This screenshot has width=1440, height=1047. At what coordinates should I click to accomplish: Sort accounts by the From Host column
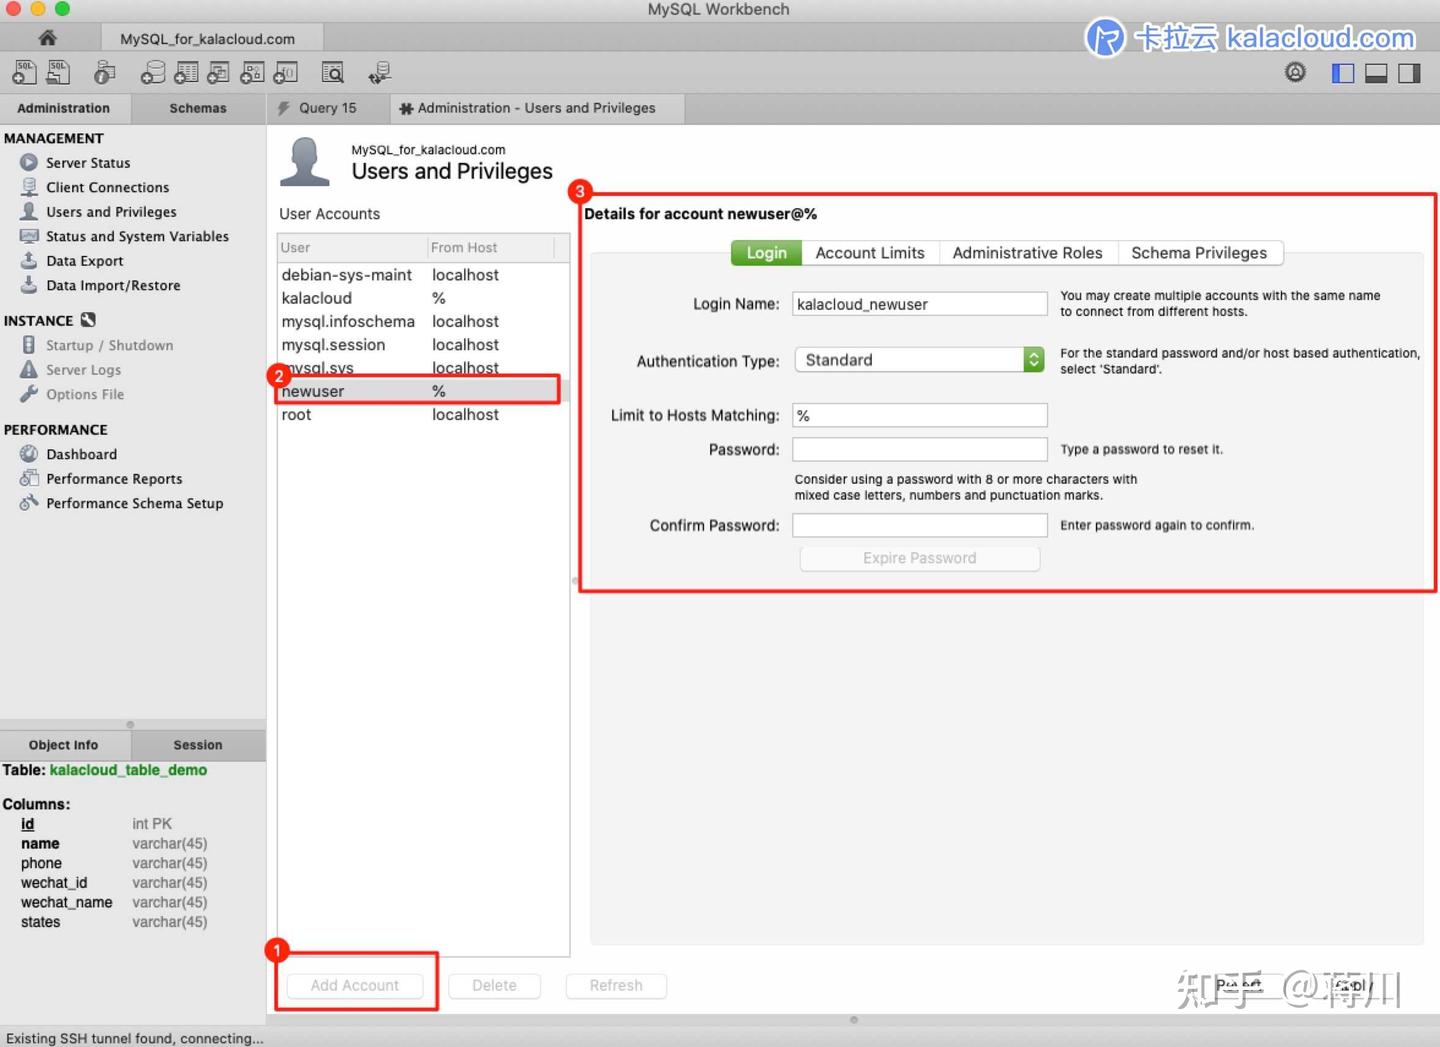(x=463, y=247)
